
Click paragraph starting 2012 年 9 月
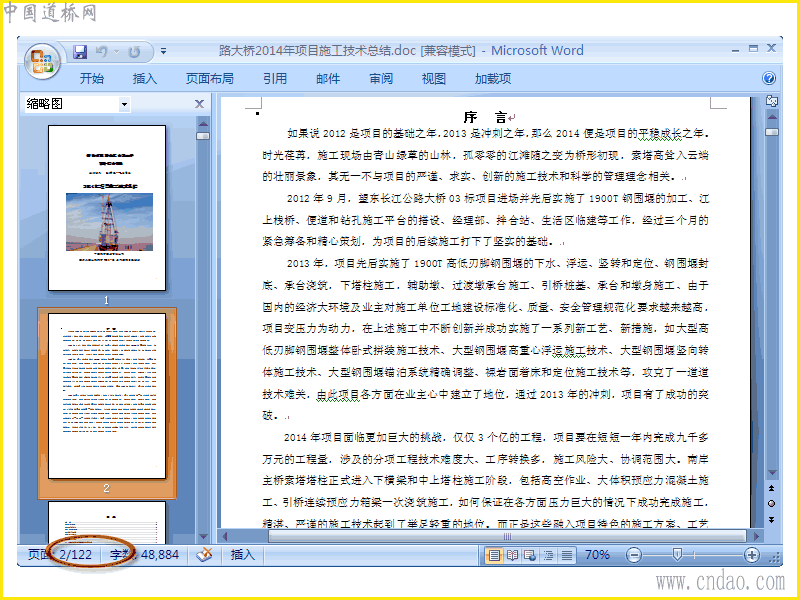click(485, 220)
